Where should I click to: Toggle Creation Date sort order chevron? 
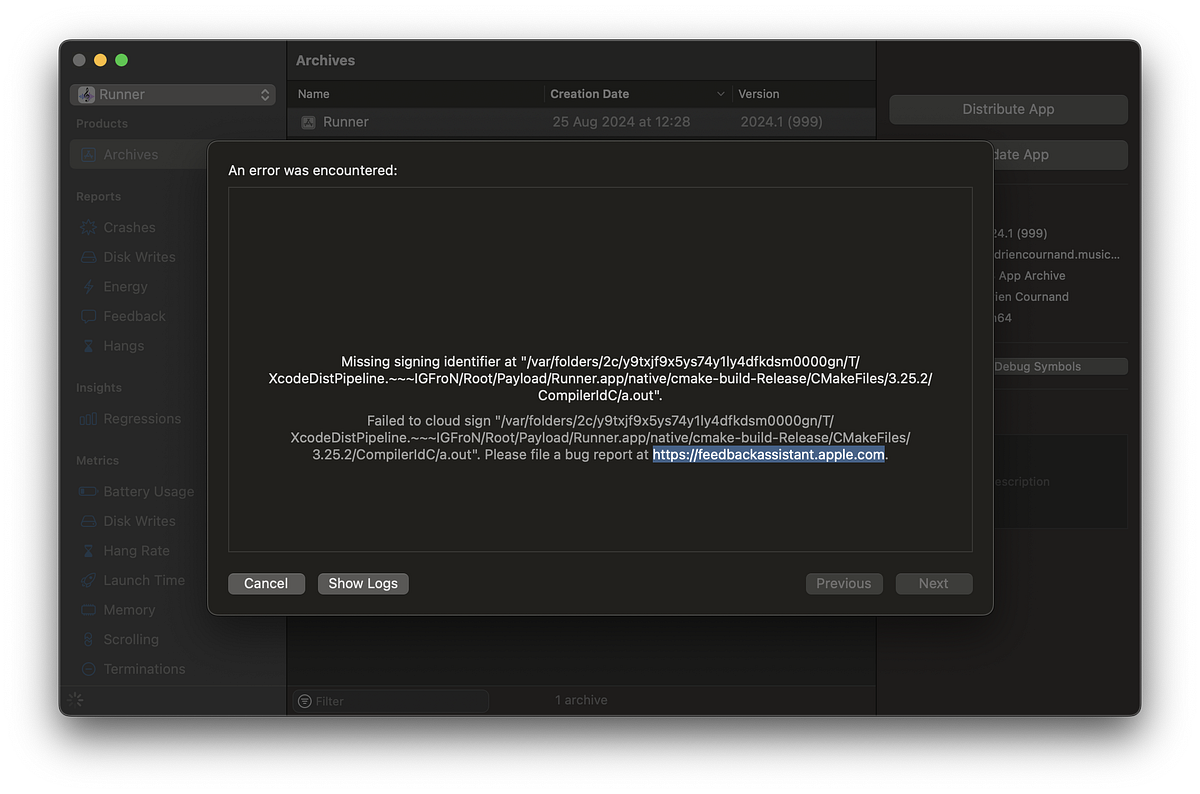pos(722,93)
